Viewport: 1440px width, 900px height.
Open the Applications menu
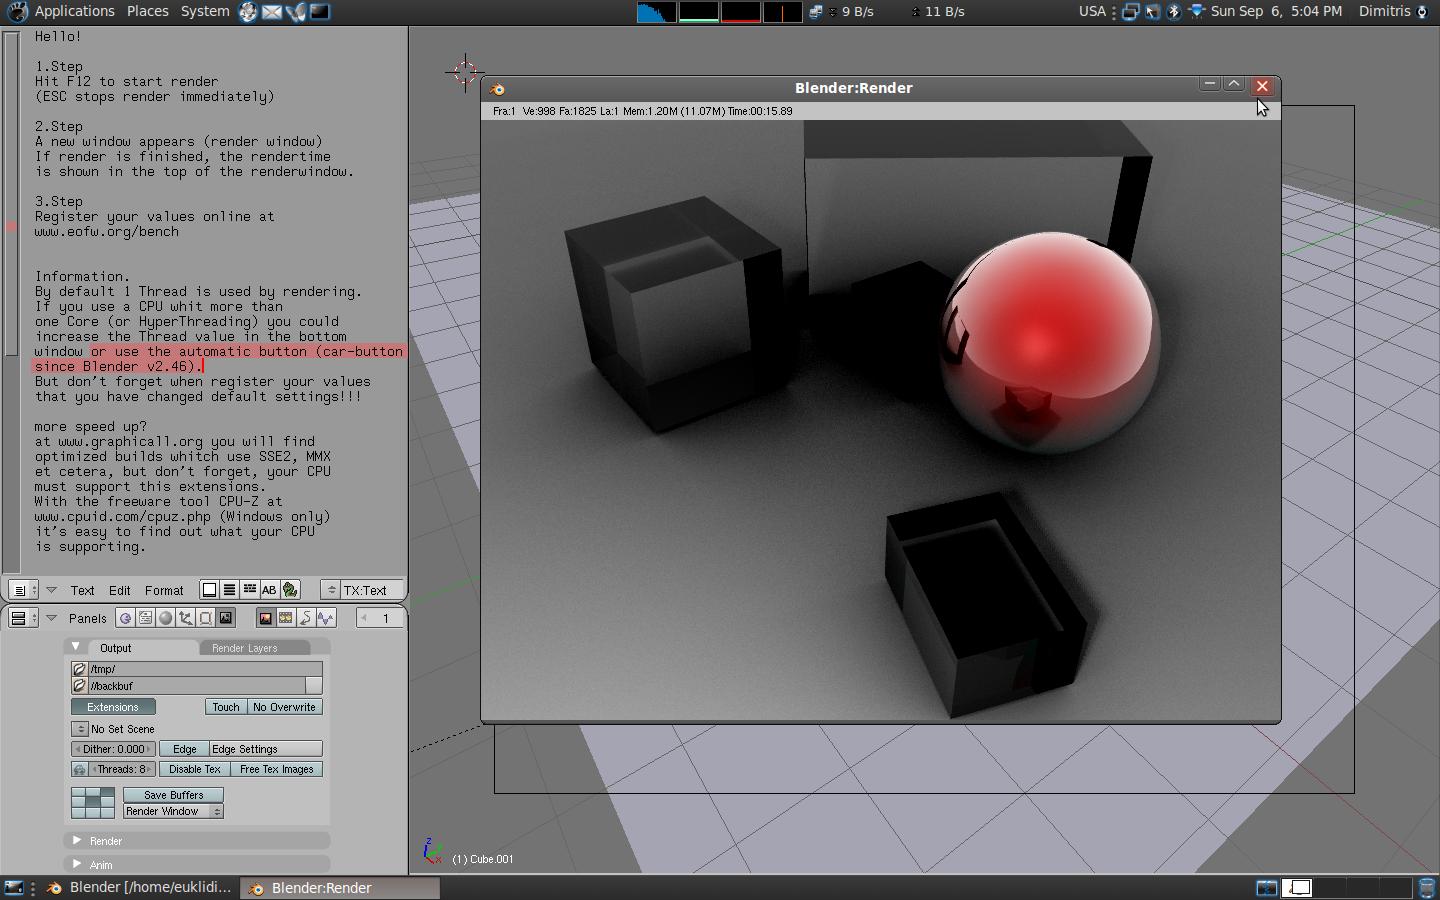(75, 11)
